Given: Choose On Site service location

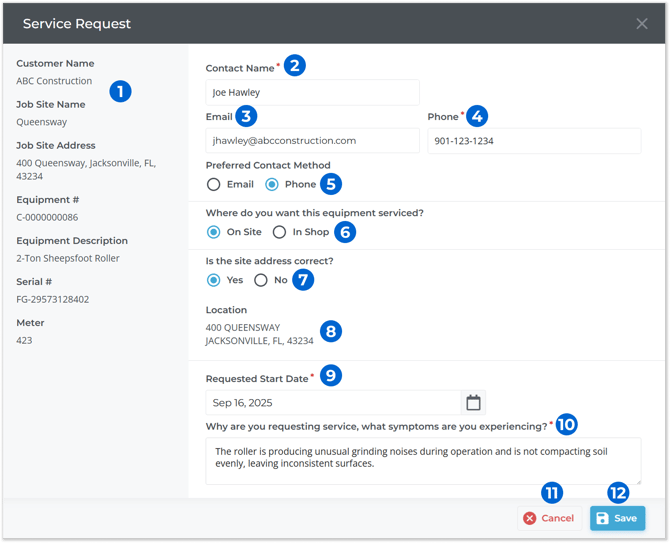Looking at the screenshot, I should [x=214, y=232].
